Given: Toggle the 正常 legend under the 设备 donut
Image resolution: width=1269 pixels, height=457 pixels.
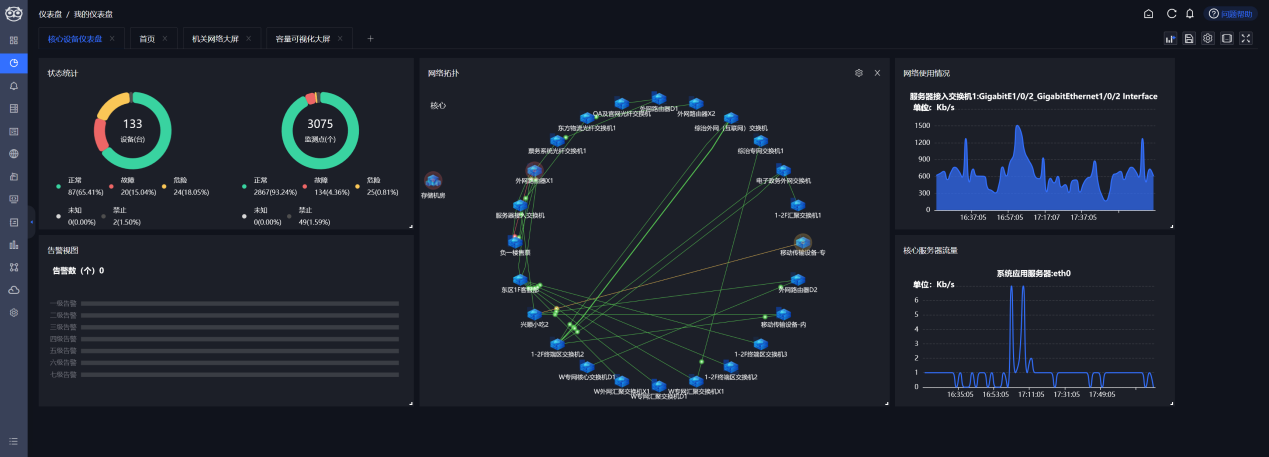Looking at the screenshot, I should click(76, 180).
